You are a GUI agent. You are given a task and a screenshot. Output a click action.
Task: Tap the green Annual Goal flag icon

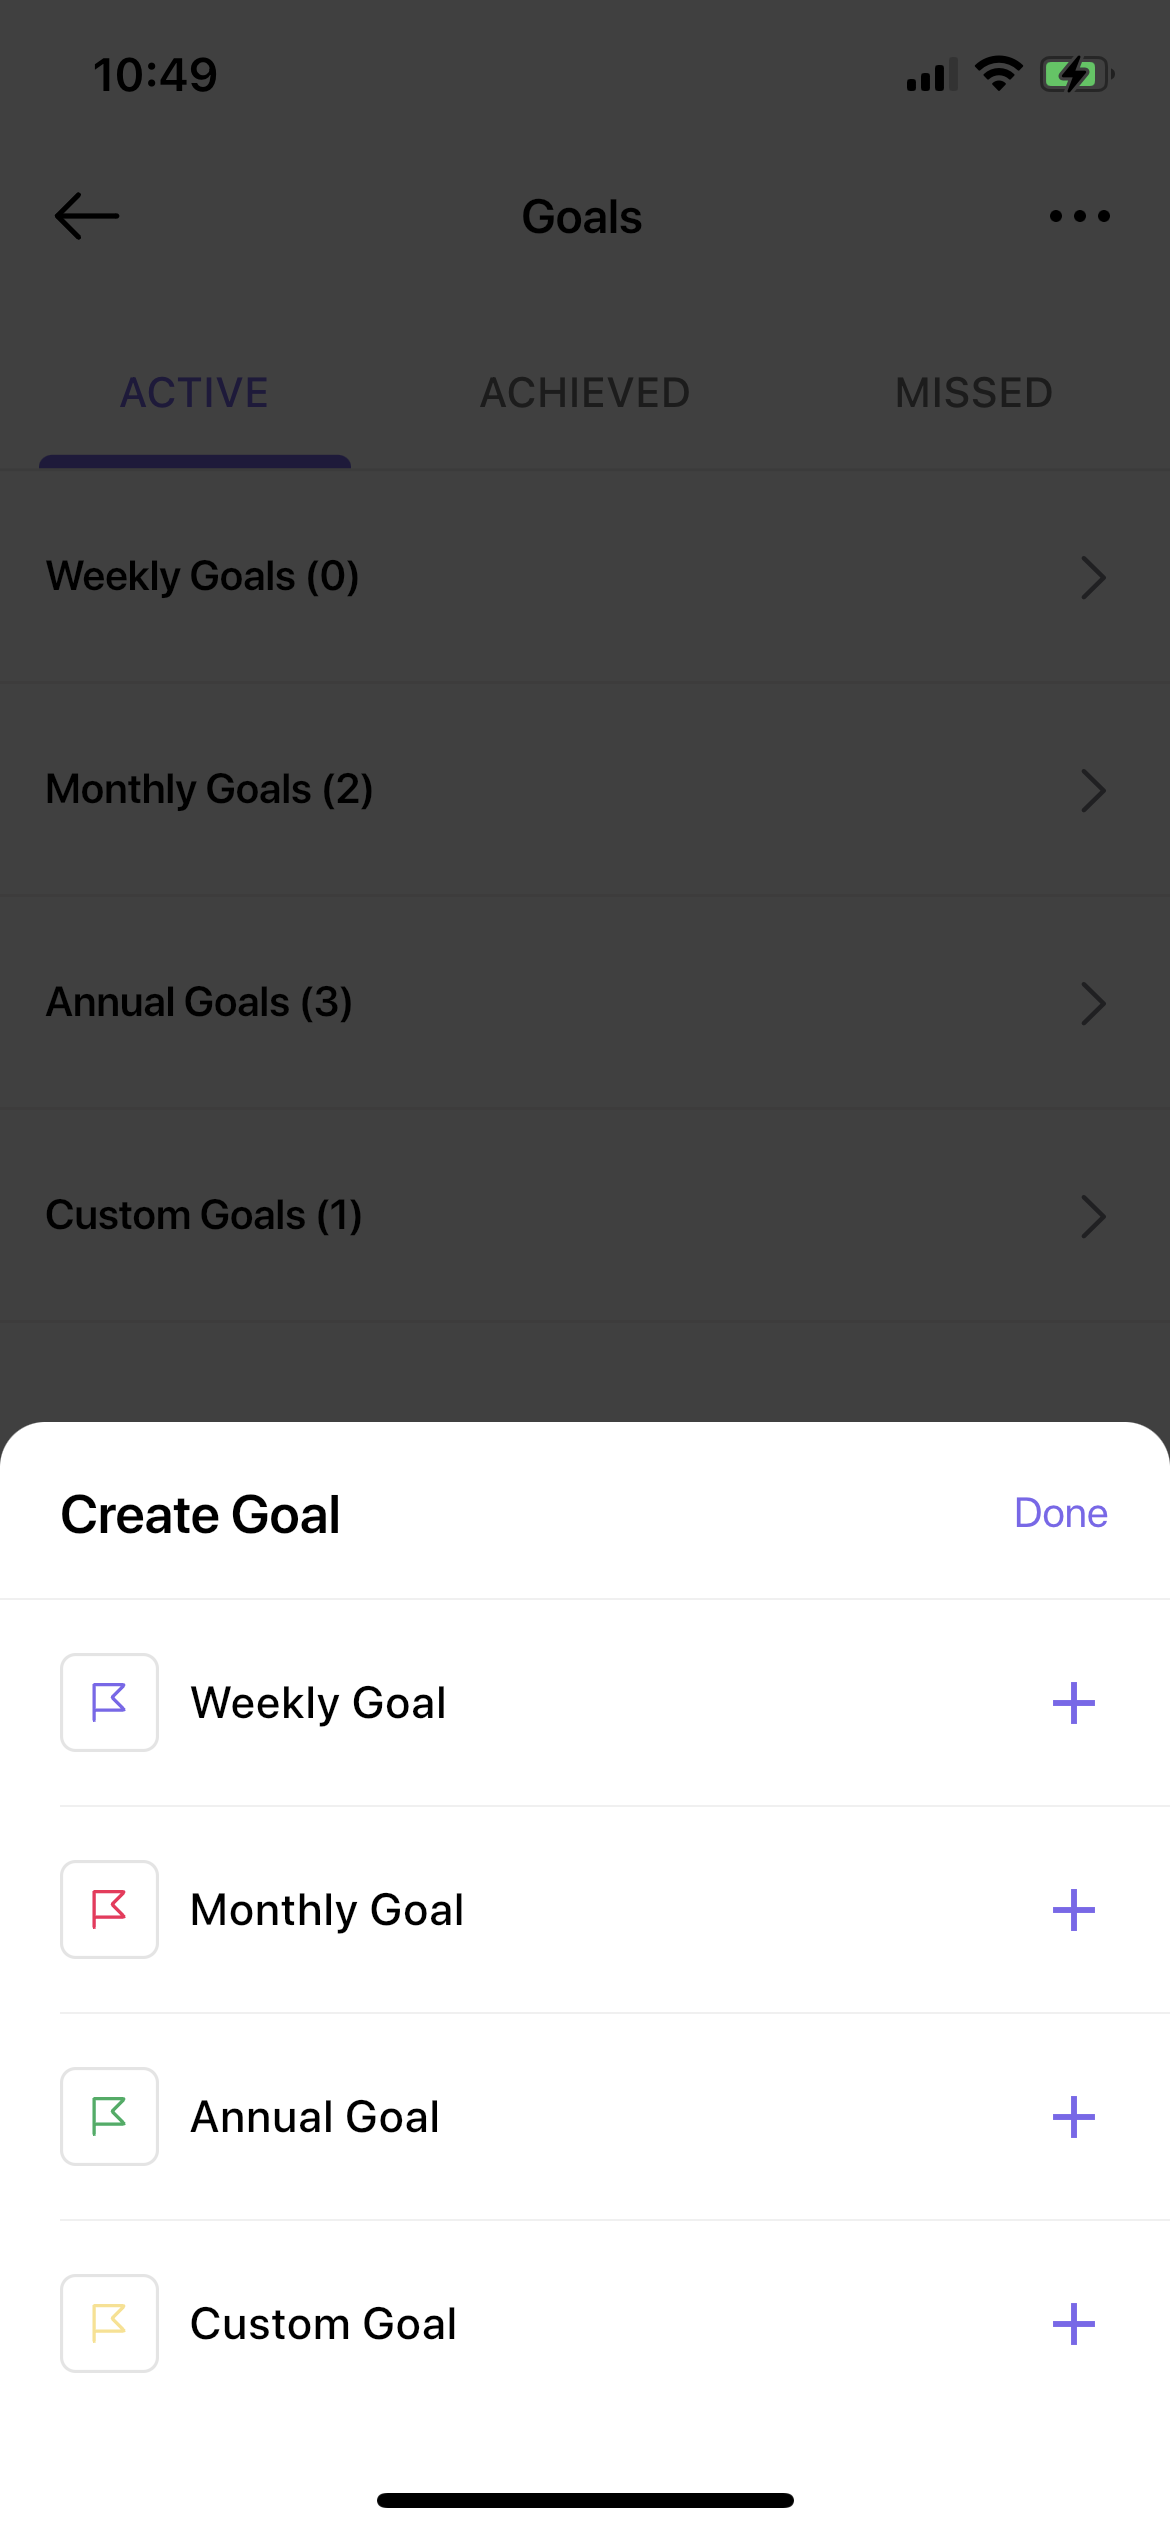(x=109, y=2116)
